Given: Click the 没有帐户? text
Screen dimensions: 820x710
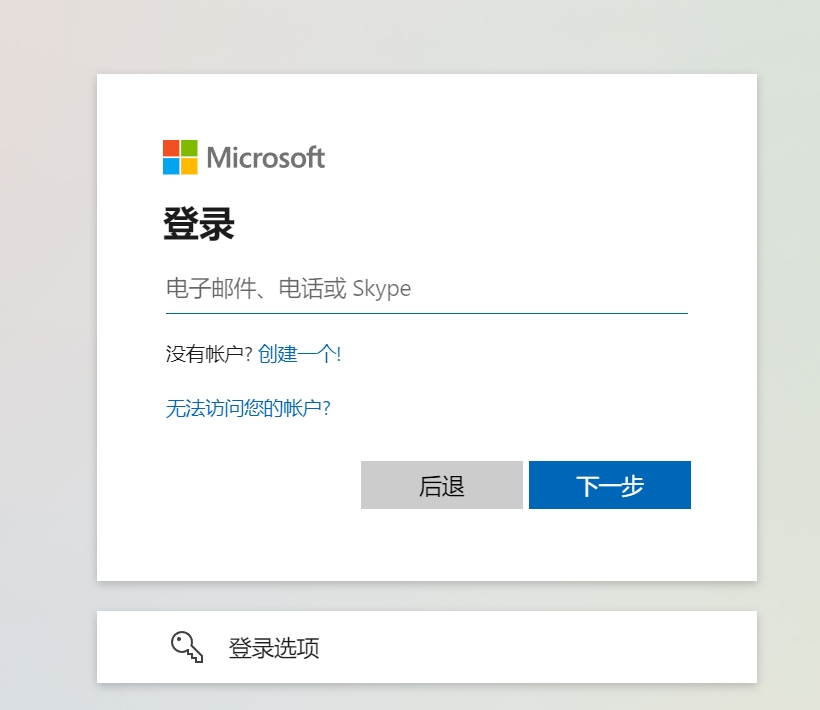Looking at the screenshot, I should click(x=209, y=354).
